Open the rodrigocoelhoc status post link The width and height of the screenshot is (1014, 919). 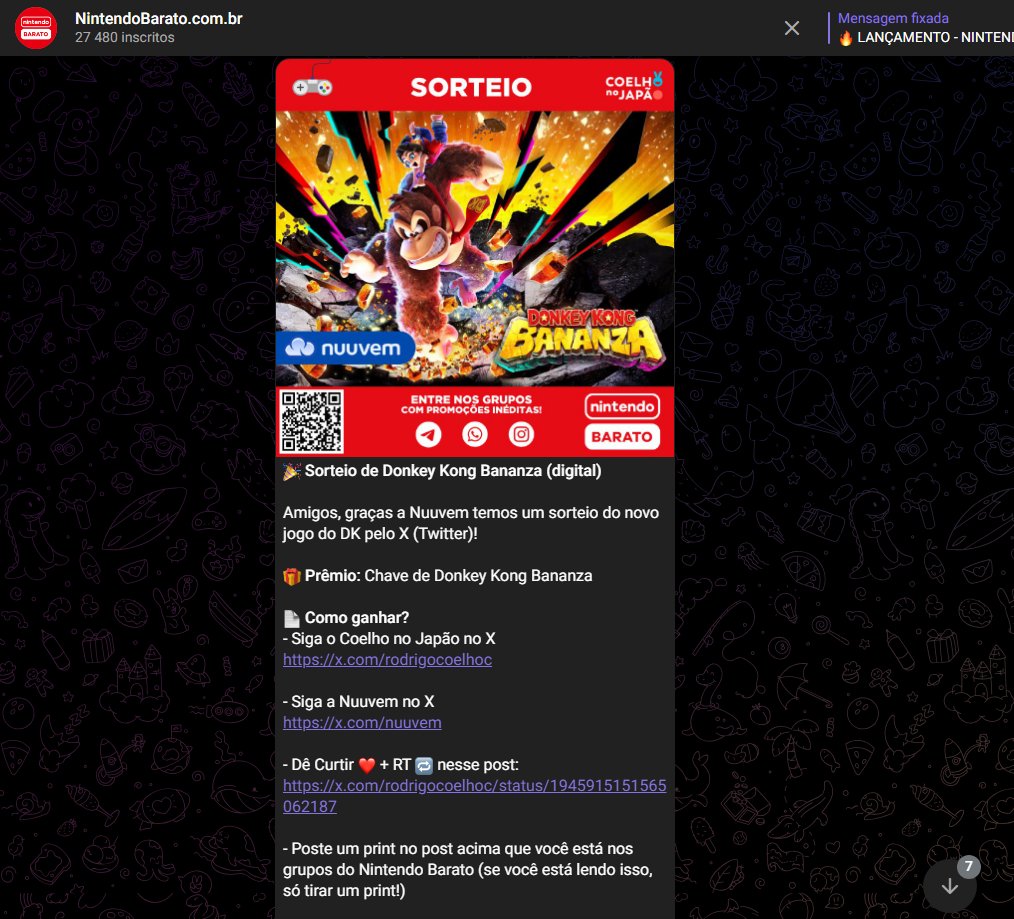coord(475,796)
